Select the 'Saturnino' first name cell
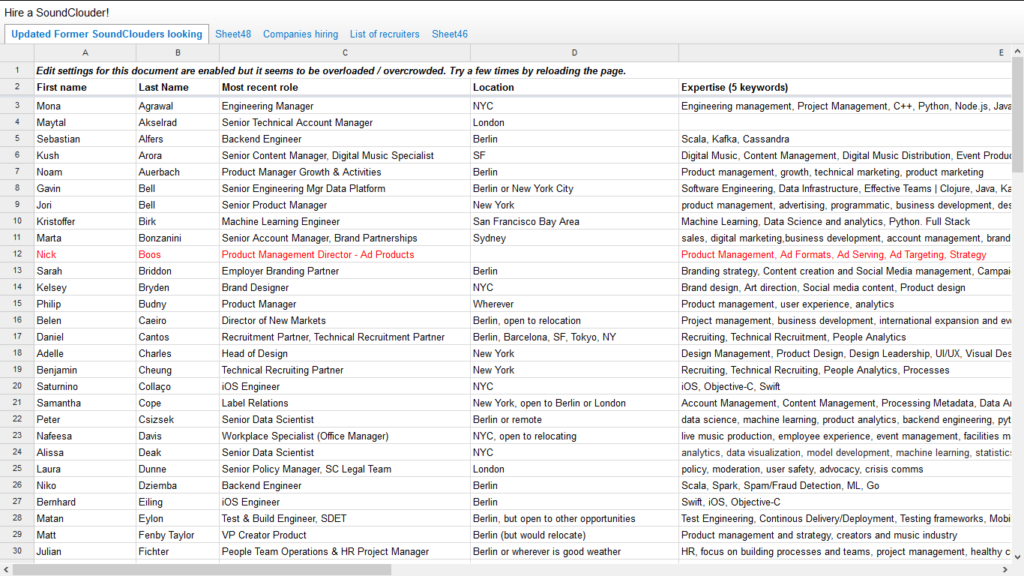Image resolution: width=1024 pixels, height=576 pixels. point(85,387)
